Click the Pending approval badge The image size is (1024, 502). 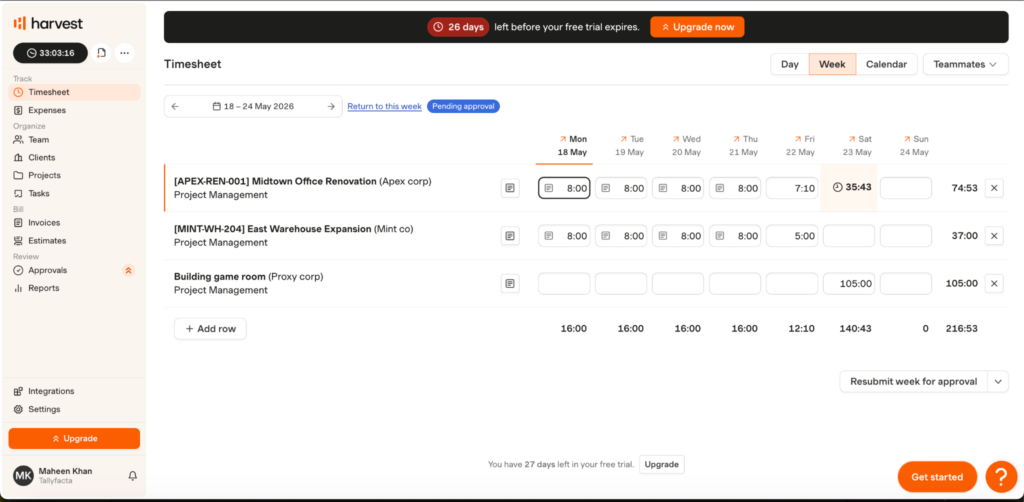pyautogui.click(x=463, y=106)
